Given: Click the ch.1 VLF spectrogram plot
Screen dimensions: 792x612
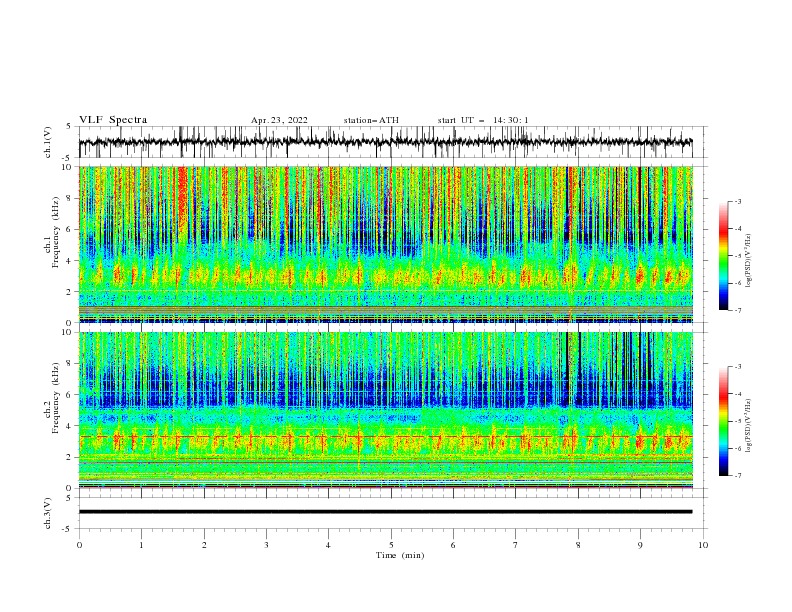Looking at the screenshot, I should [x=386, y=244].
